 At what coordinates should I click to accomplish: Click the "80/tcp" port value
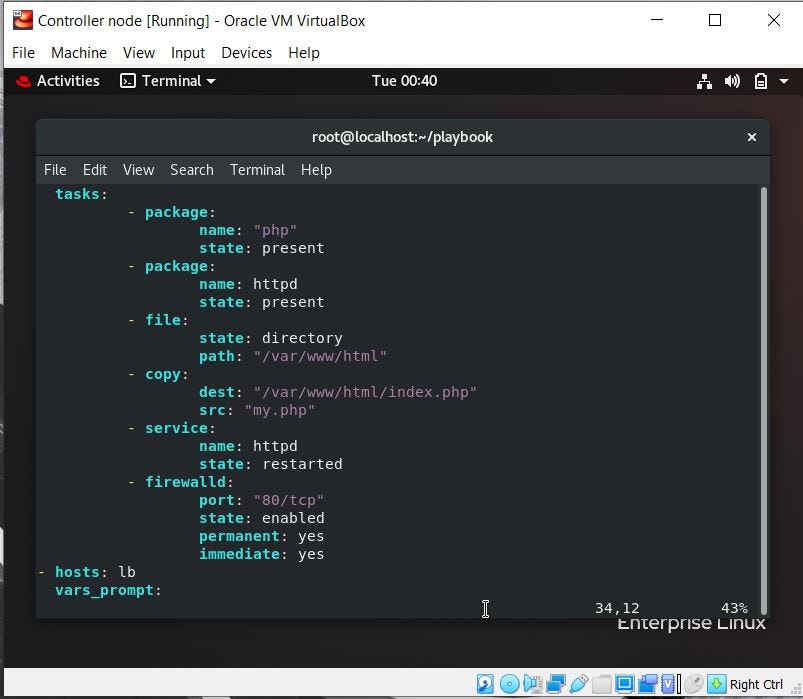pyautogui.click(x=288, y=500)
